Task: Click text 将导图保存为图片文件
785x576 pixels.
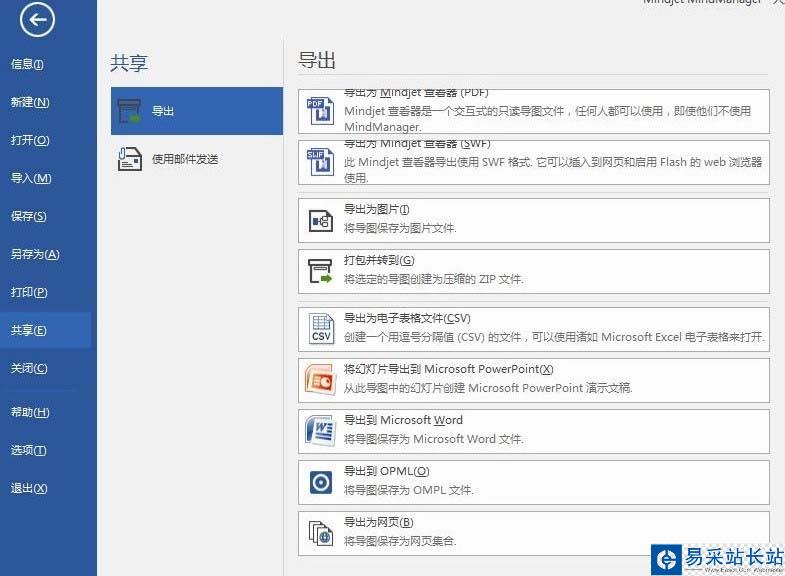Action: [400, 229]
